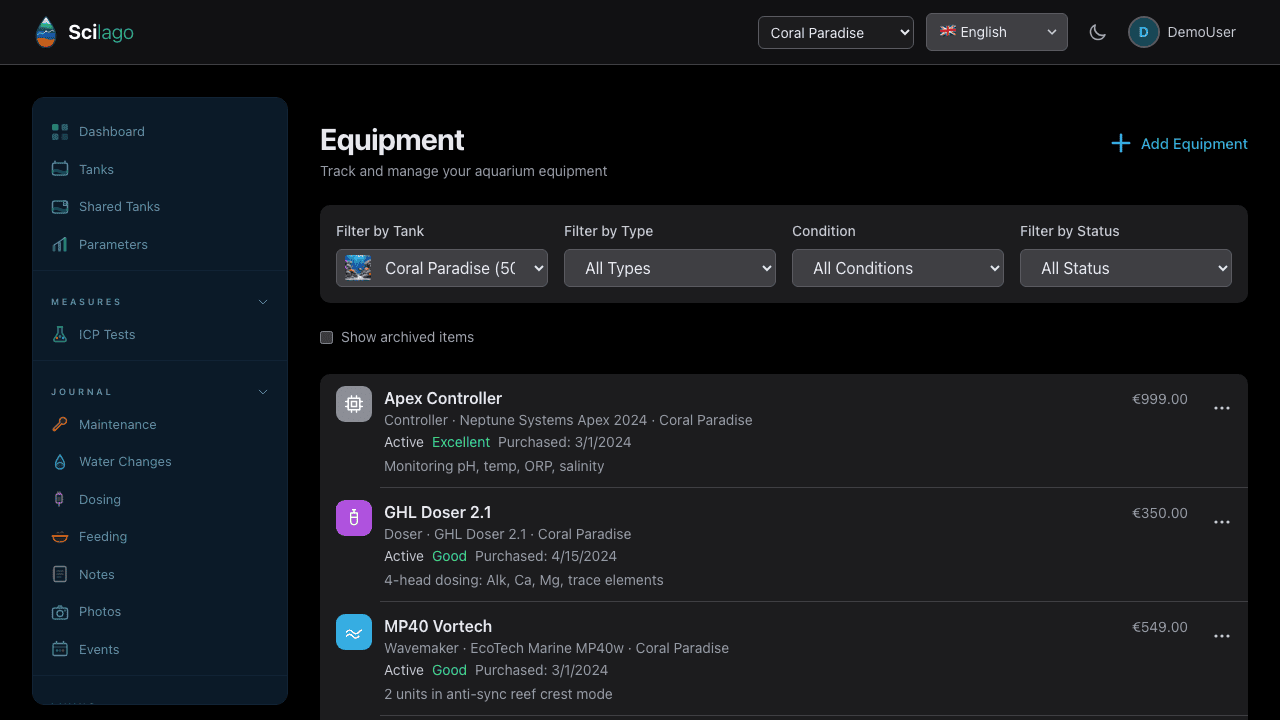
Task: Click the ICP Tests flask icon
Action: coord(60,335)
